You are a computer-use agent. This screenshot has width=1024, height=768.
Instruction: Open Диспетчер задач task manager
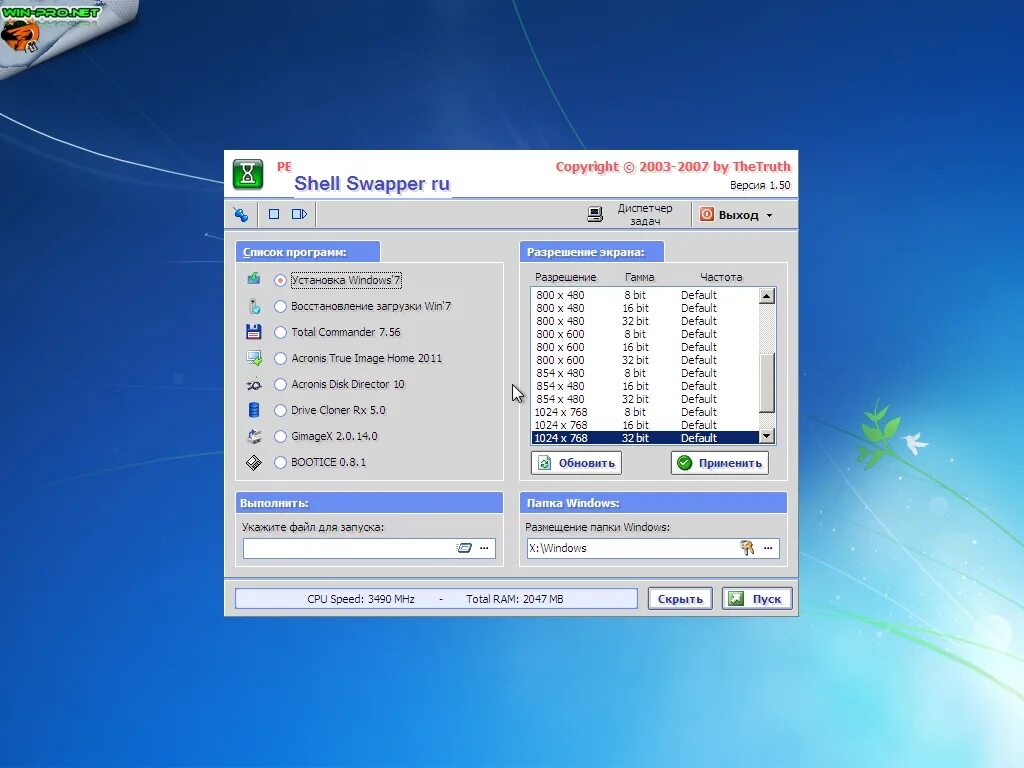coord(631,214)
